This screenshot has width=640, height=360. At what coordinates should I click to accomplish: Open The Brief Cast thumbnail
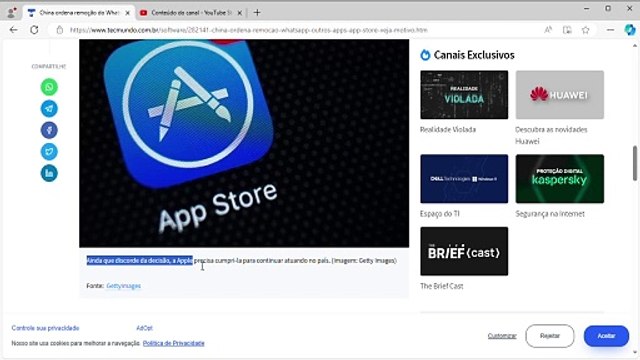[x=464, y=251]
